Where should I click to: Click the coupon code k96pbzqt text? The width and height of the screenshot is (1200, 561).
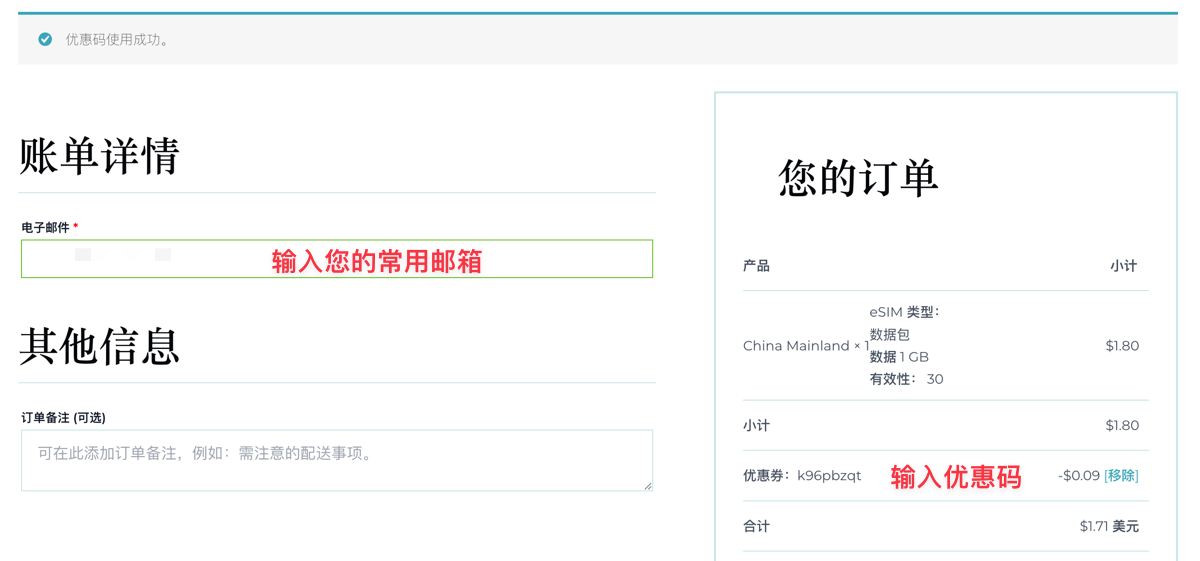829,476
